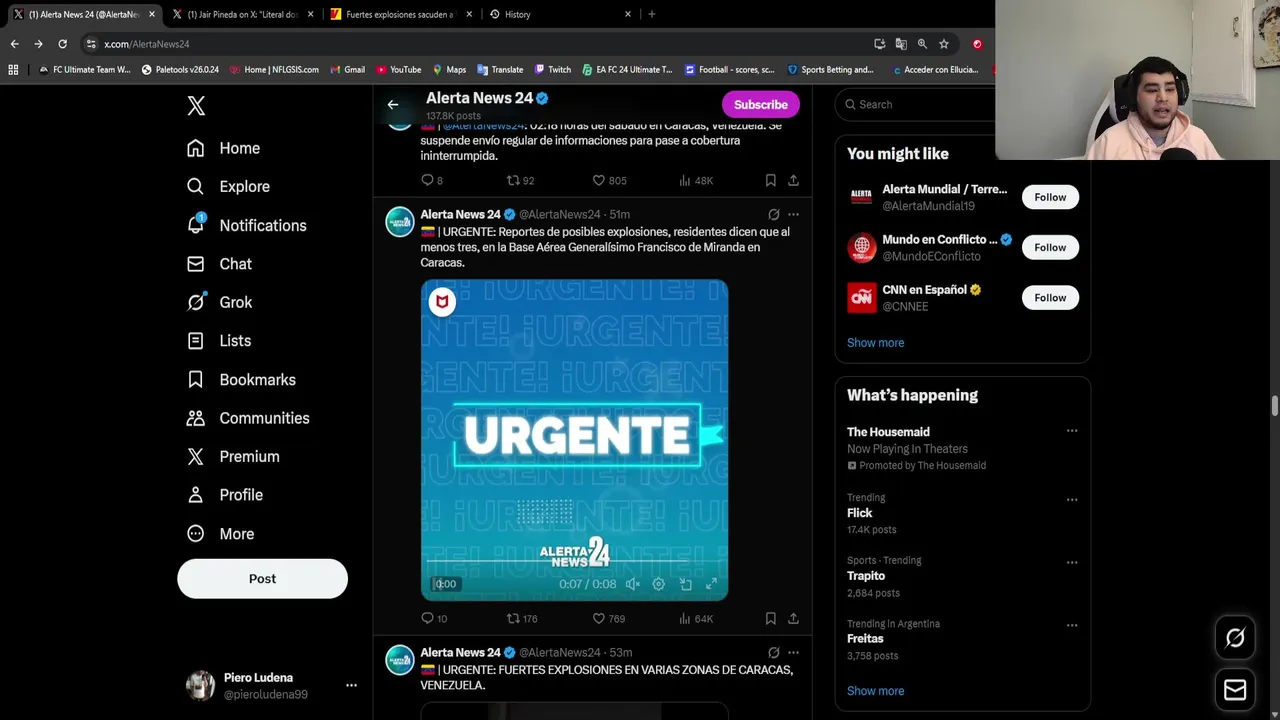Open the YouTube bookmark

pyautogui.click(x=398, y=70)
